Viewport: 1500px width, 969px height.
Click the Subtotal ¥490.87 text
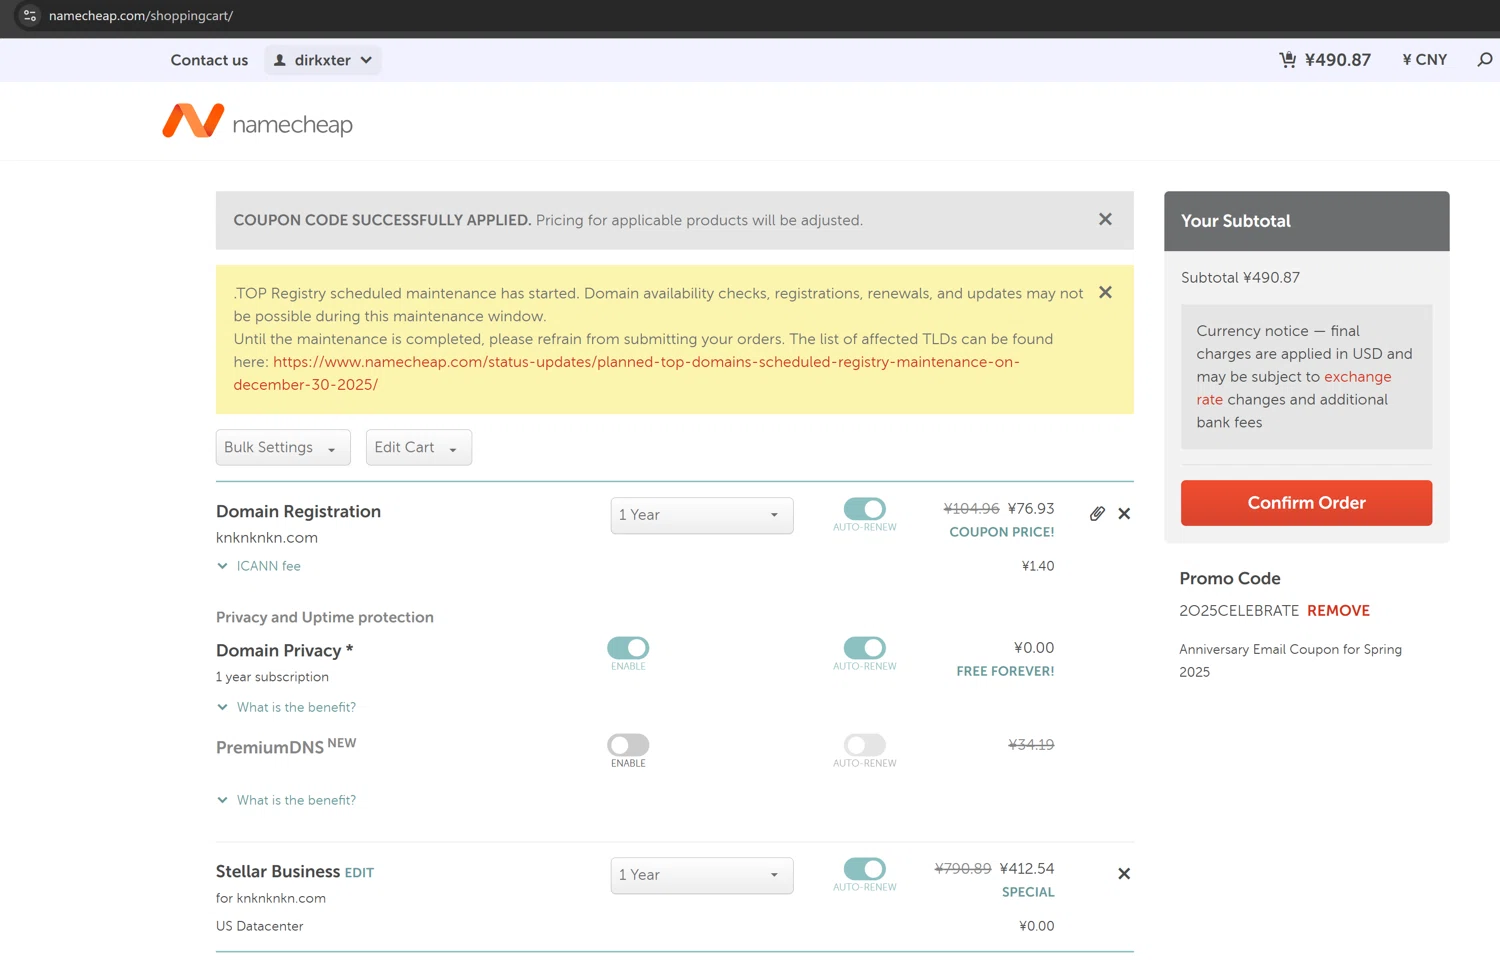pyautogui.click(x=1240, y=278)
